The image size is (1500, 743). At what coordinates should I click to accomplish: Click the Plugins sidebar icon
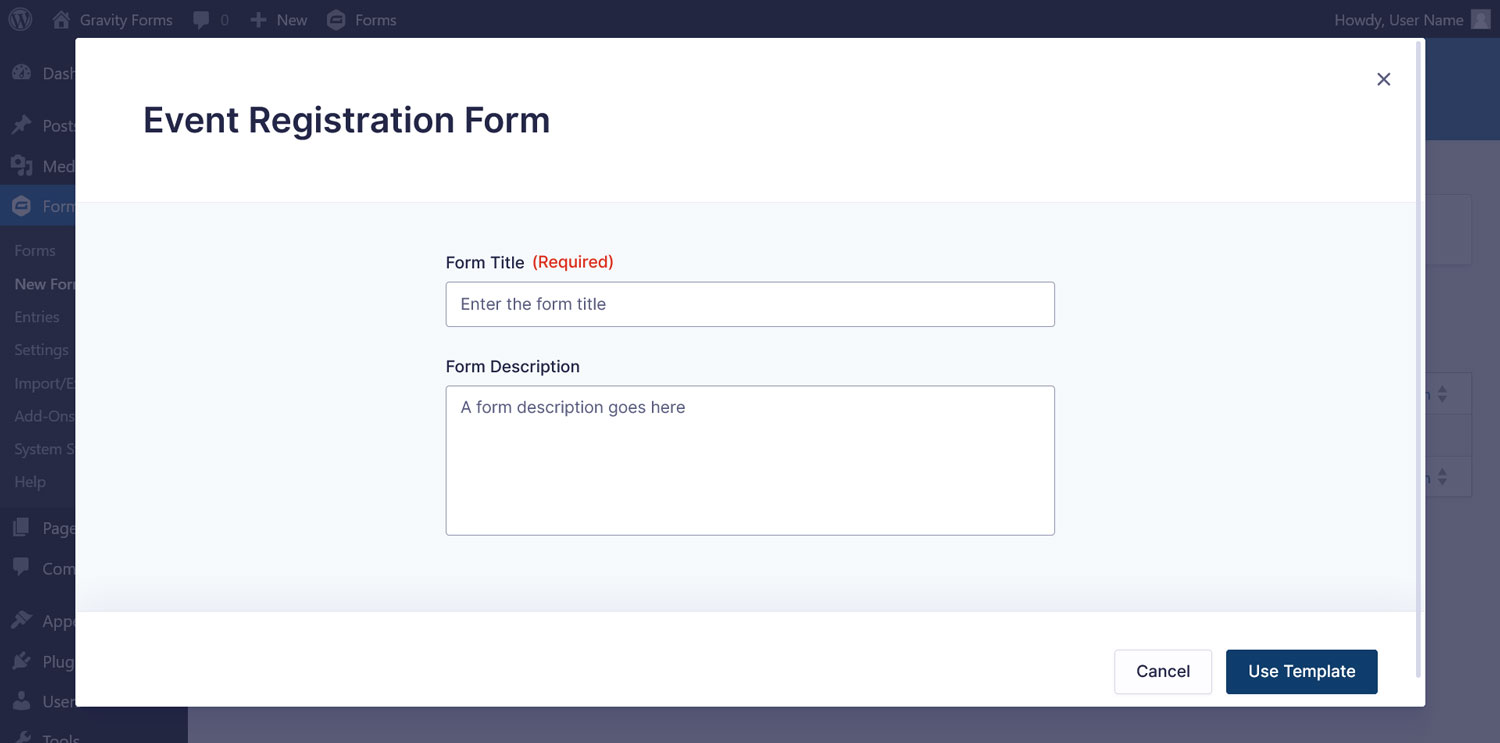tap(21, 661)
